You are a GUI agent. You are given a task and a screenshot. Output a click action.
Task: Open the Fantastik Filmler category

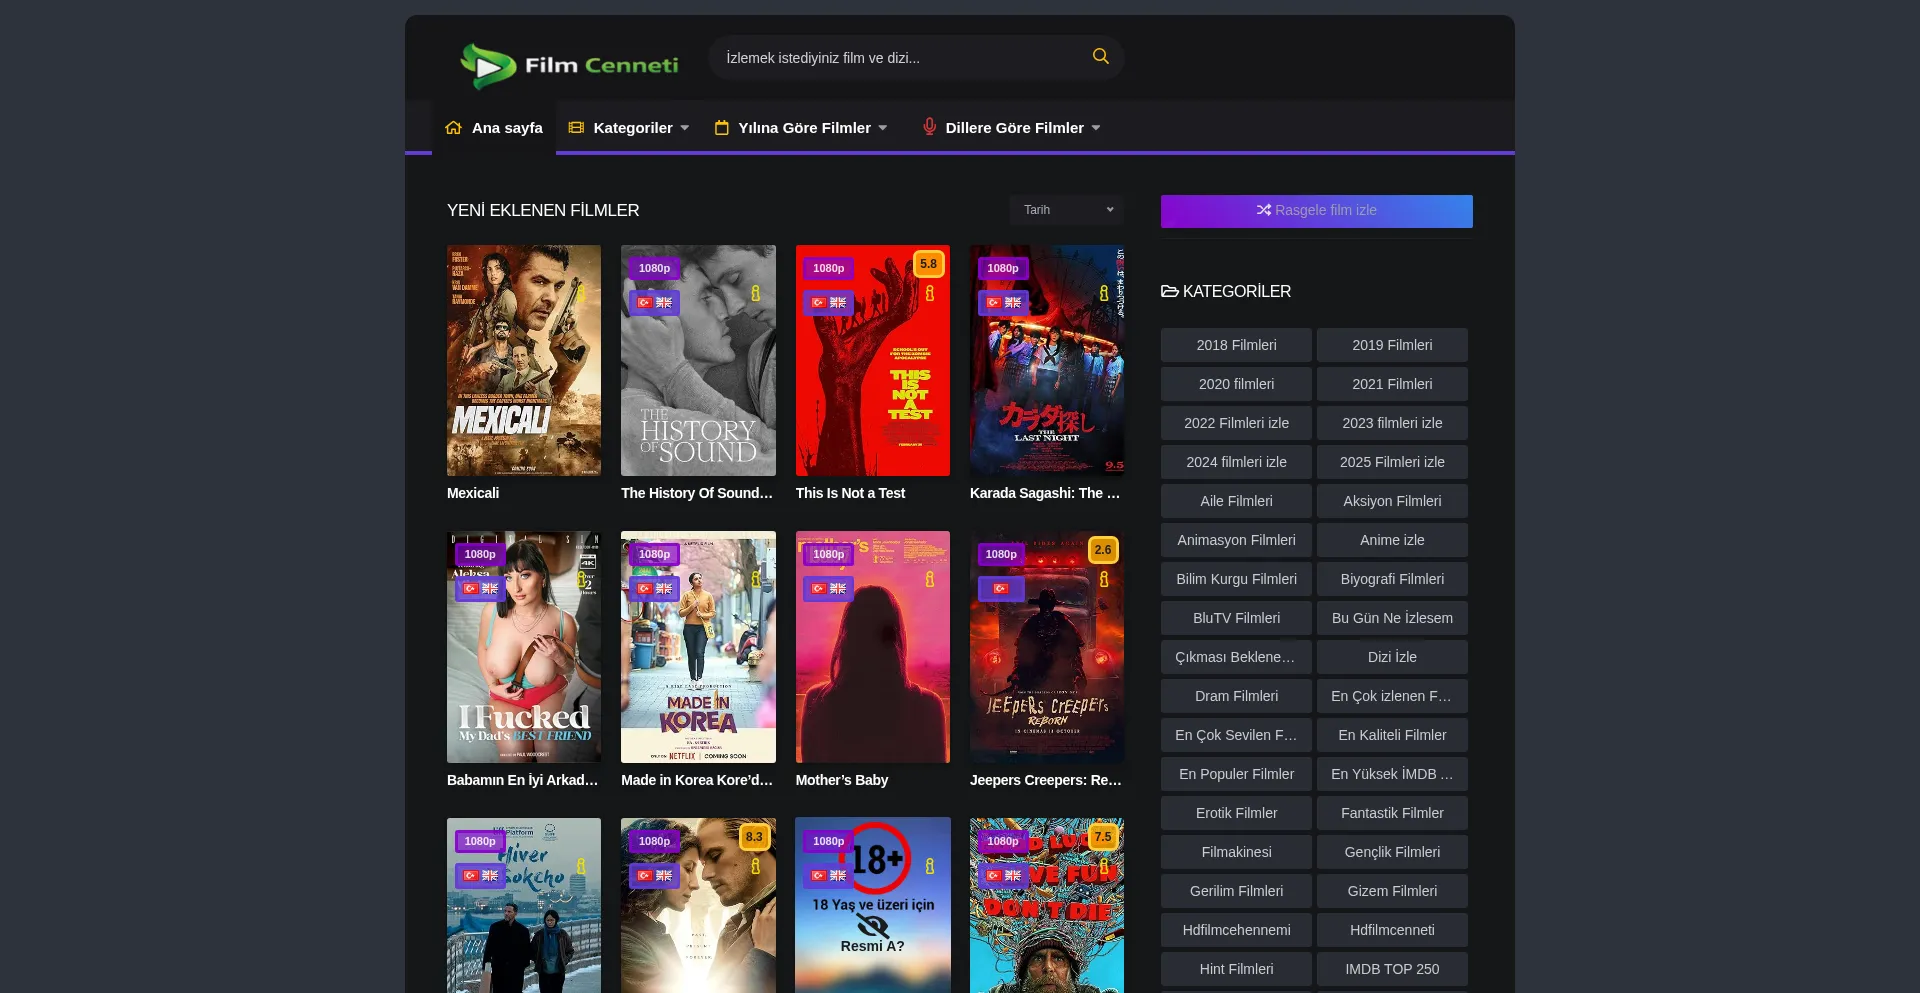[1392, 813]
